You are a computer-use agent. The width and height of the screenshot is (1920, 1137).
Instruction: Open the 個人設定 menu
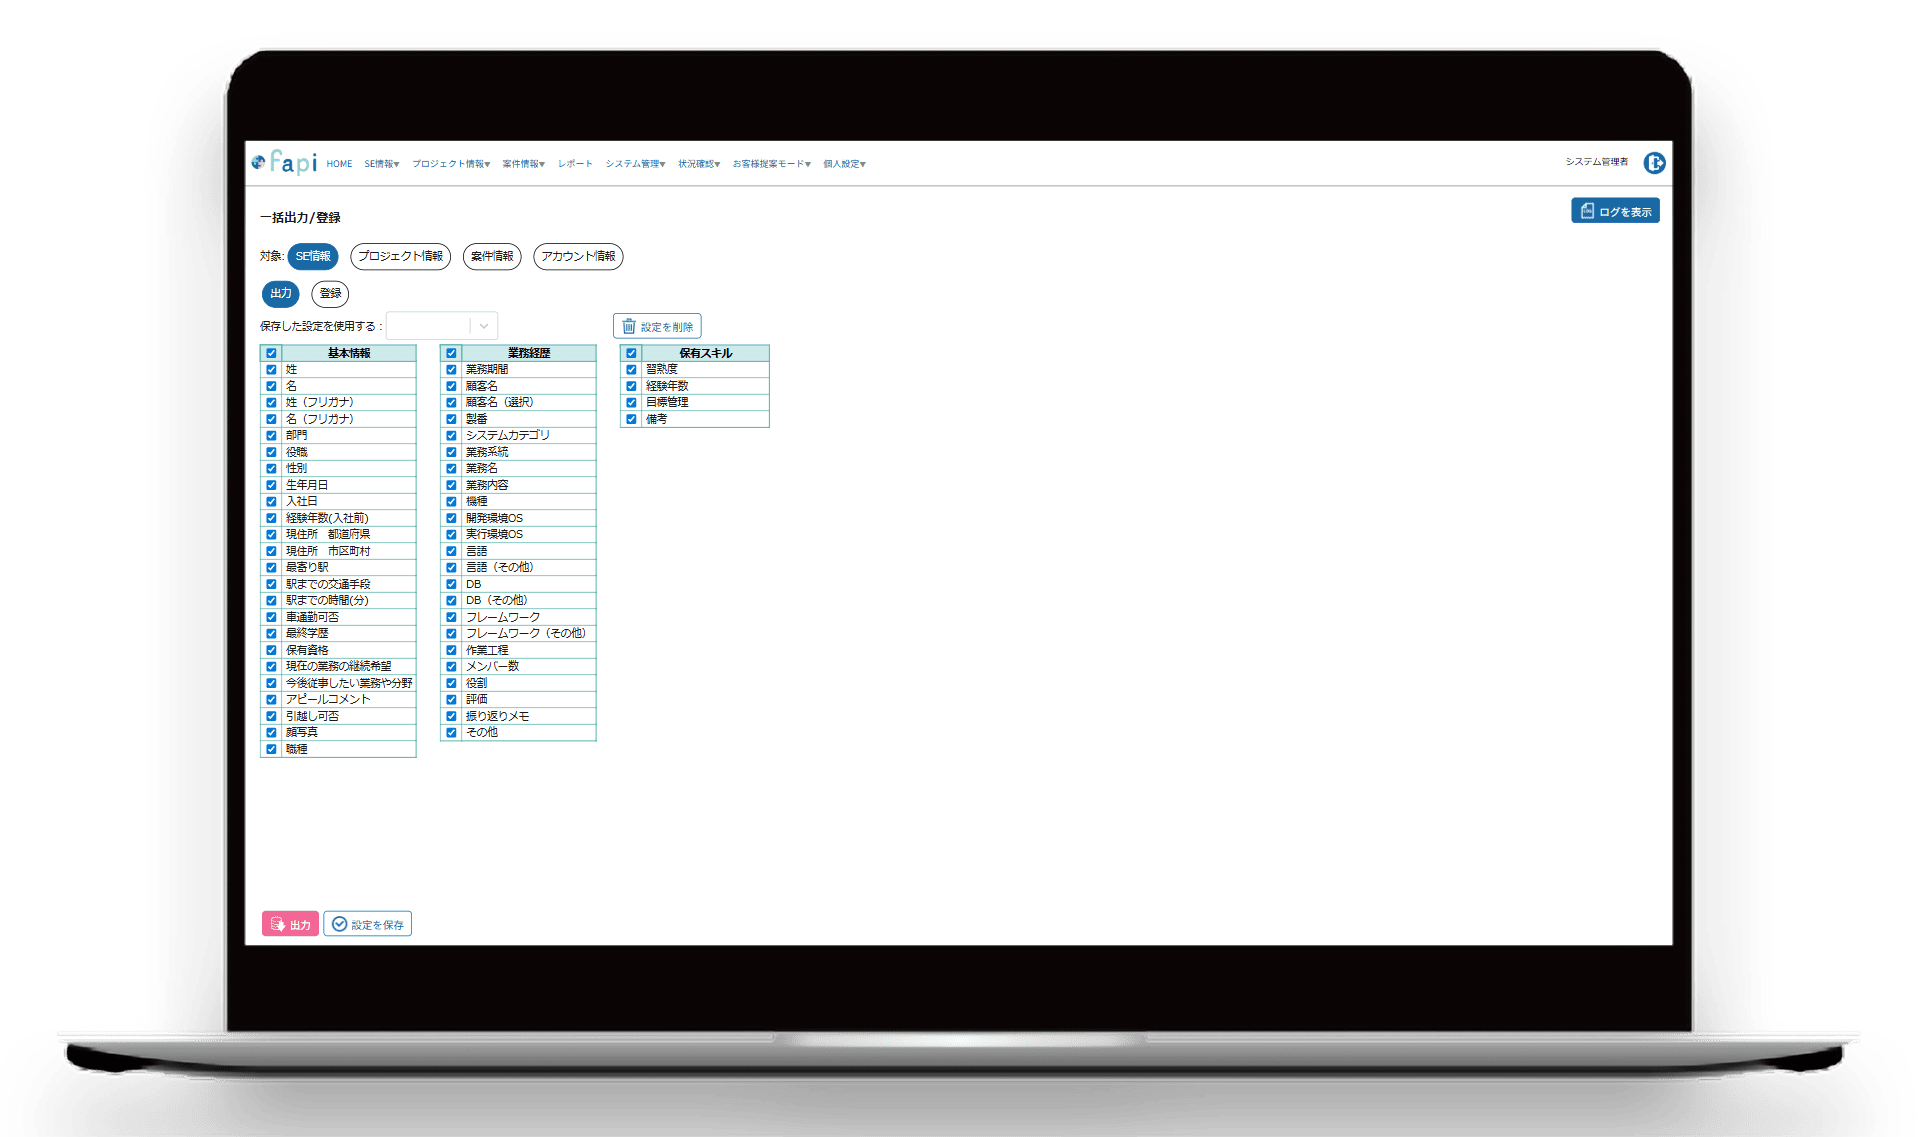point(844,164)
